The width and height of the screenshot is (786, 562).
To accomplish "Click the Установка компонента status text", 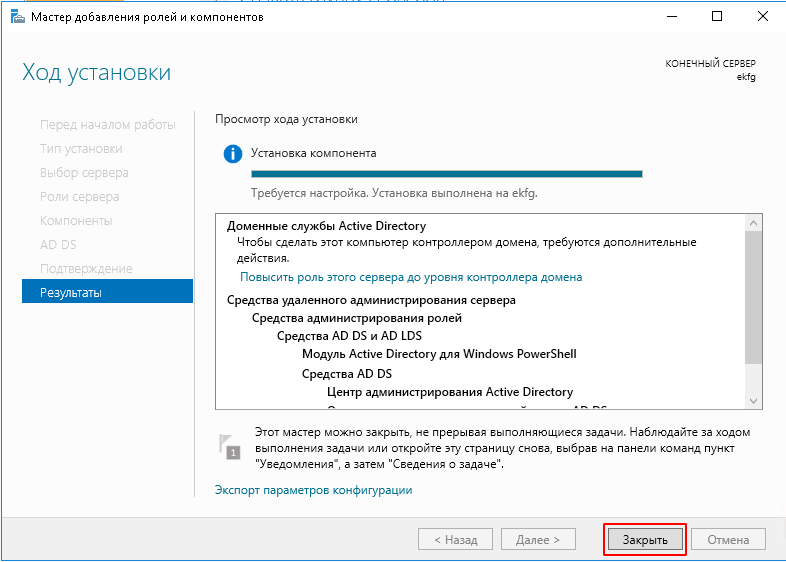I will 314,153.
